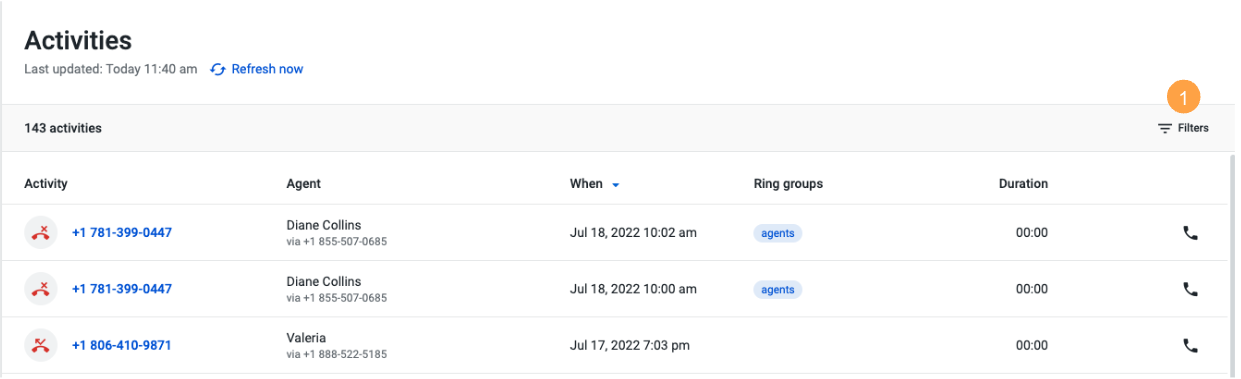Open first +1 781-399-0447 number link
The width and height of the screenshot is (1241, 379).
click(x=122, y=233)
